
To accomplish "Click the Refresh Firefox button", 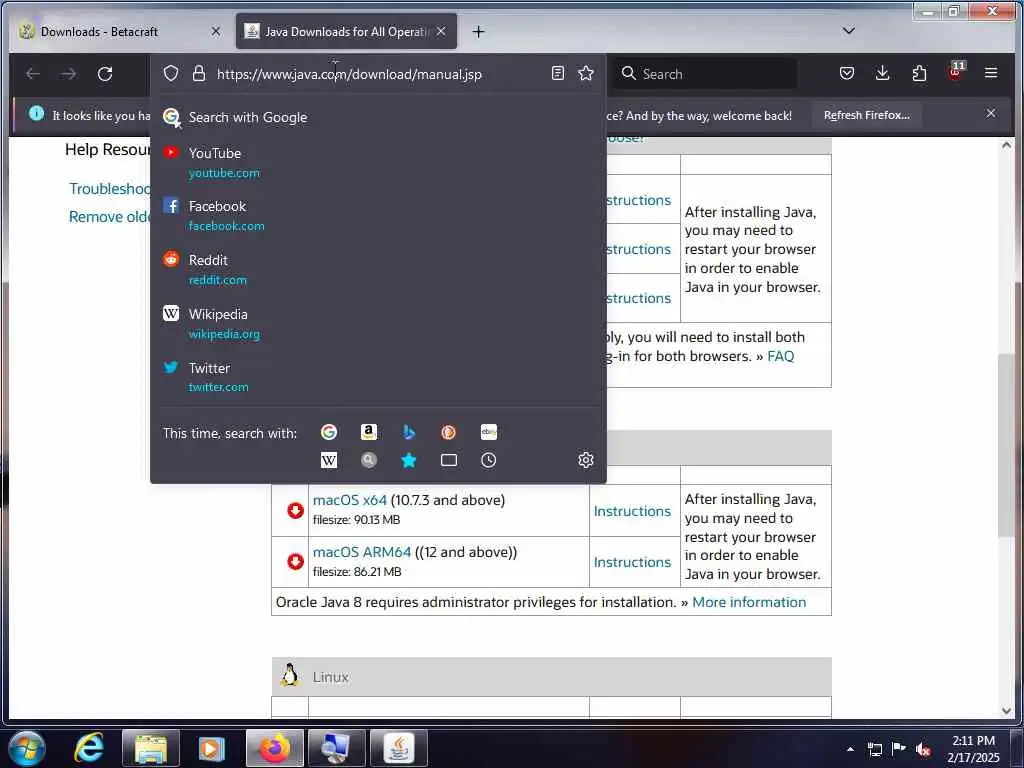I will tap(867, 116).
